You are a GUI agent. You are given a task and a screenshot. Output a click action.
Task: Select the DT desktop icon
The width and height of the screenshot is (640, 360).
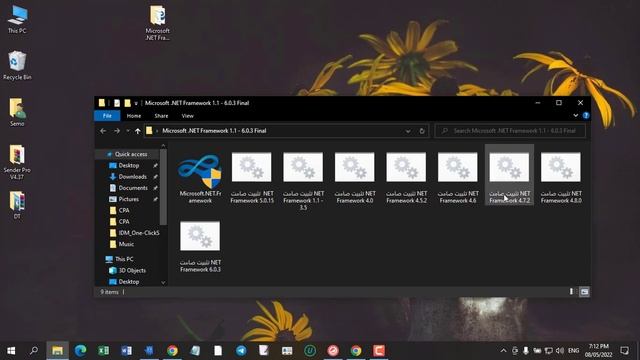click(x=17, y=205)
